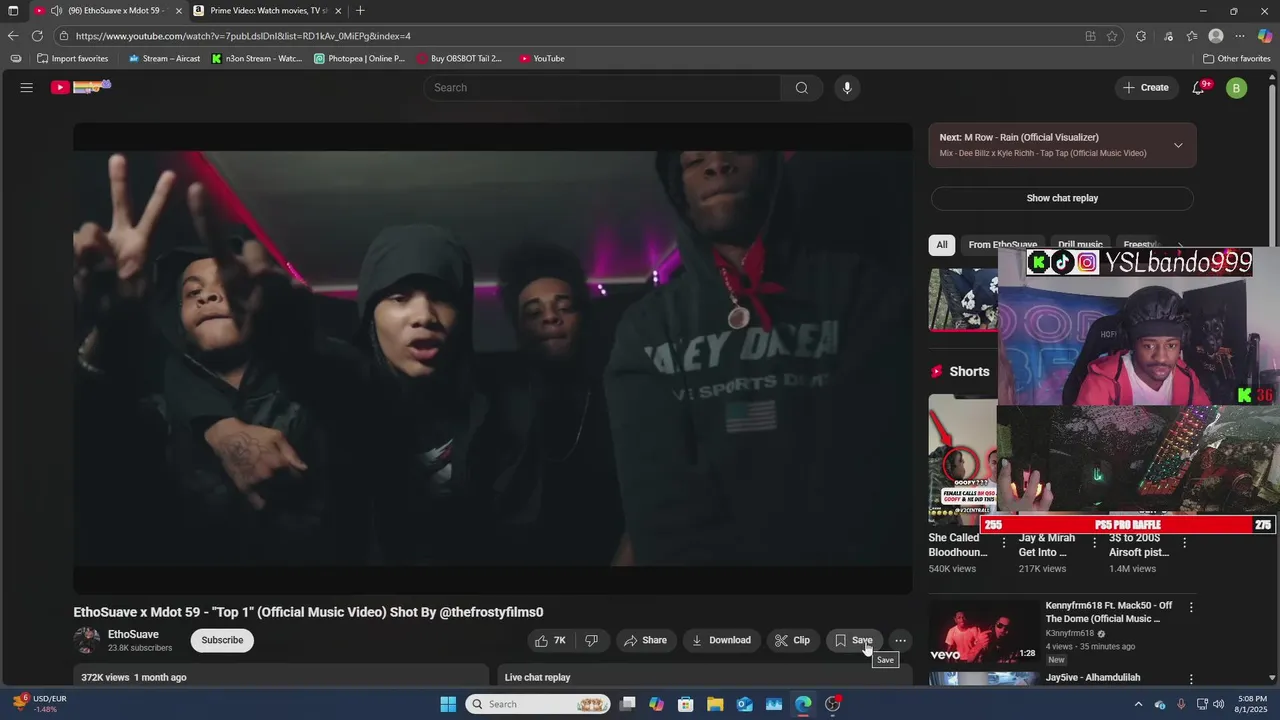Image resolution: width=1280 pixels, height=720 pixels.
Task: Open the She Called Bloodhoun short thumbnail
Action: 963,459
